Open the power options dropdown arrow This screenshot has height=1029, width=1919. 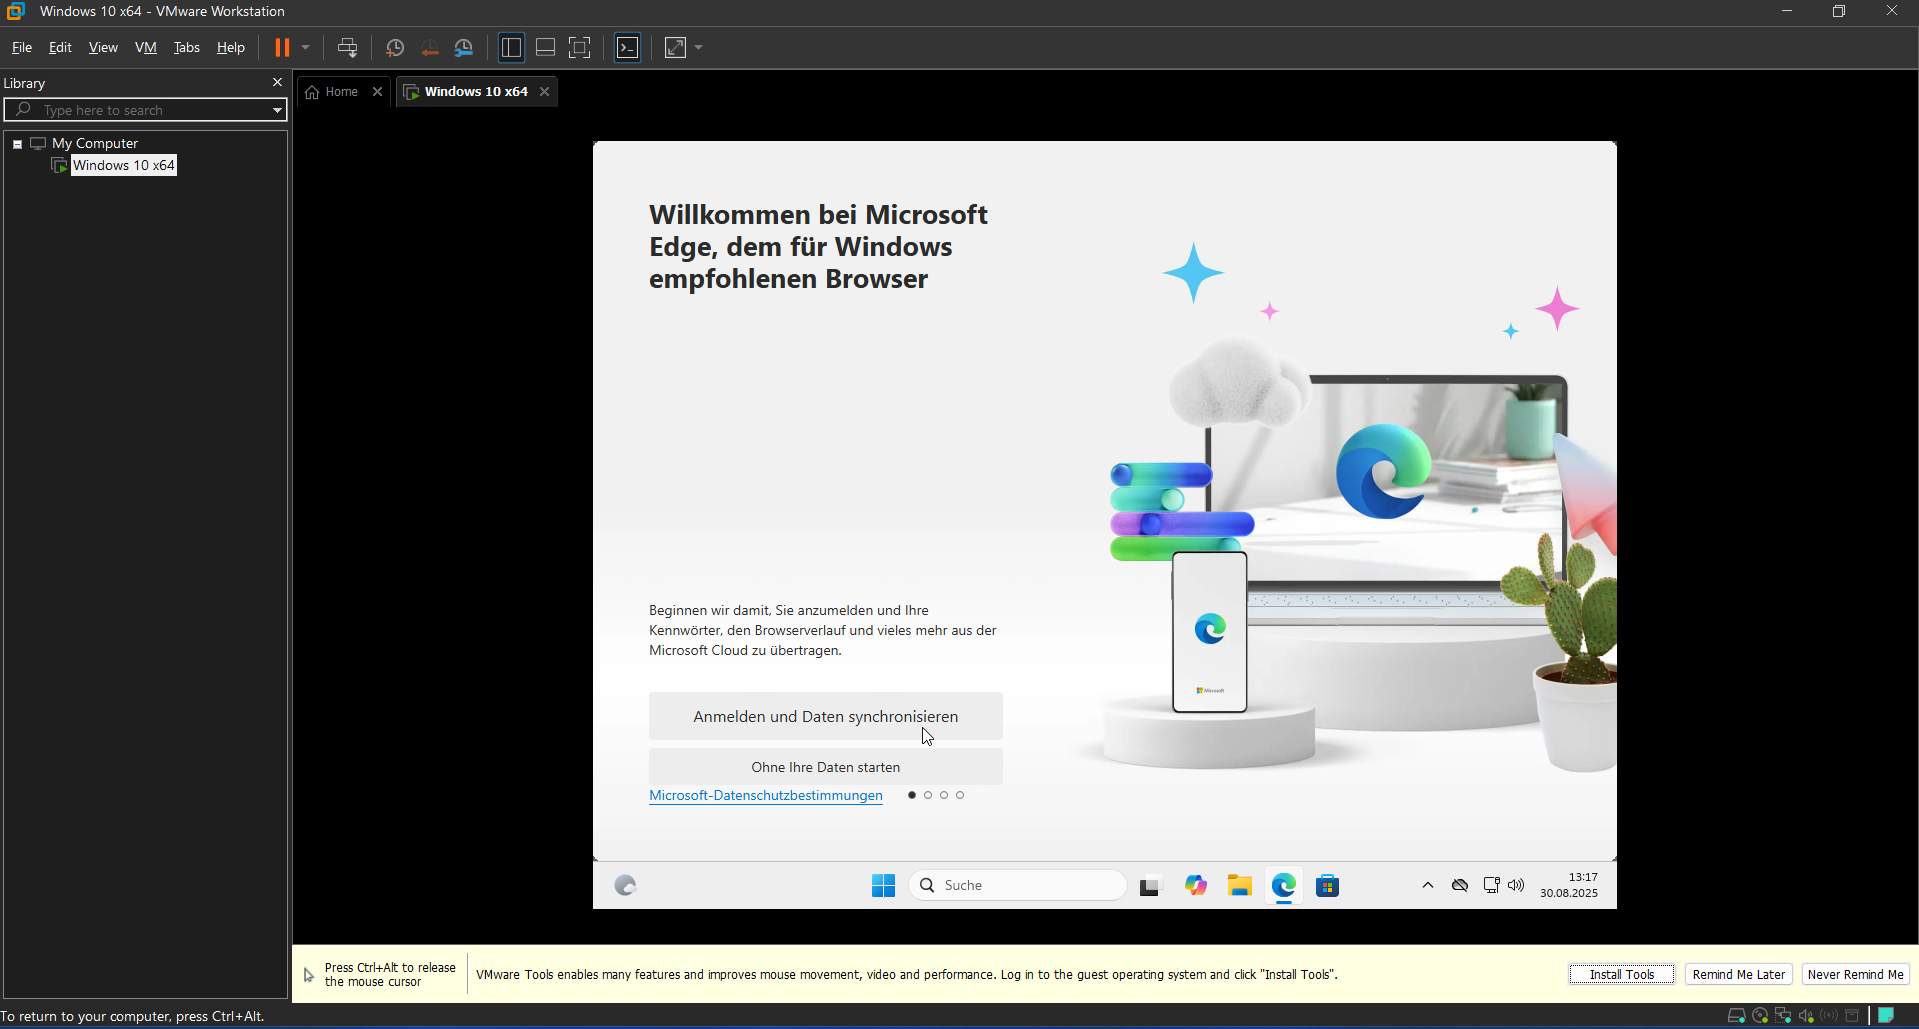tap(306, 48)
